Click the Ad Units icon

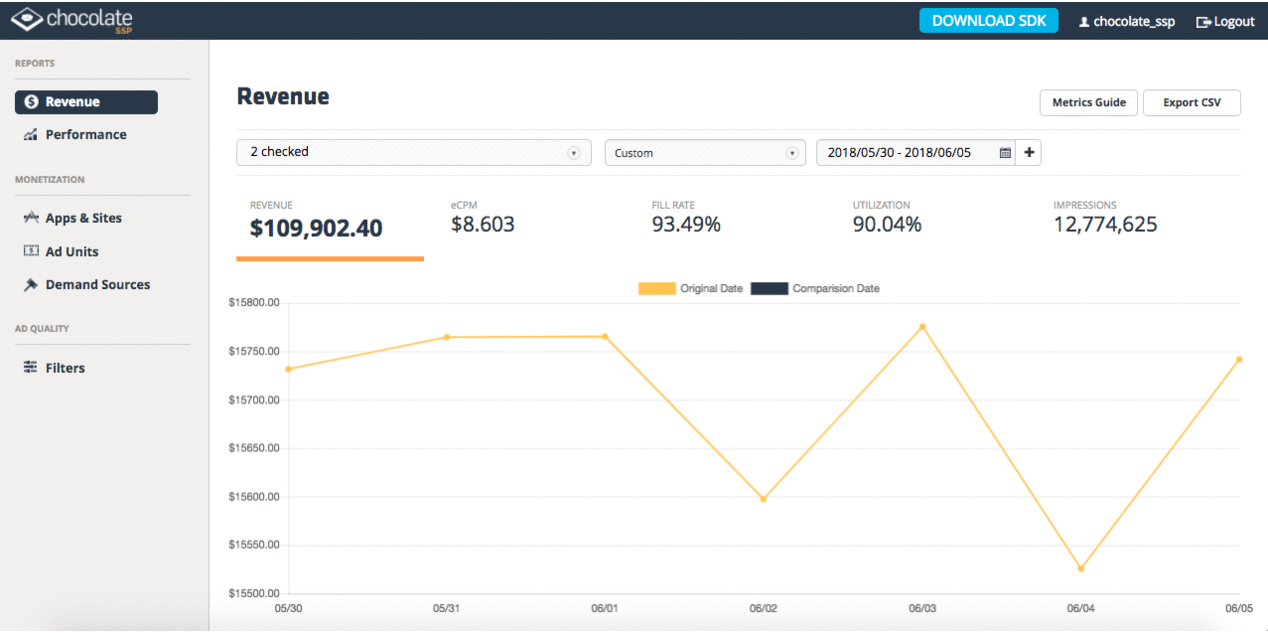pyautogui.click(x=30, y=251)
